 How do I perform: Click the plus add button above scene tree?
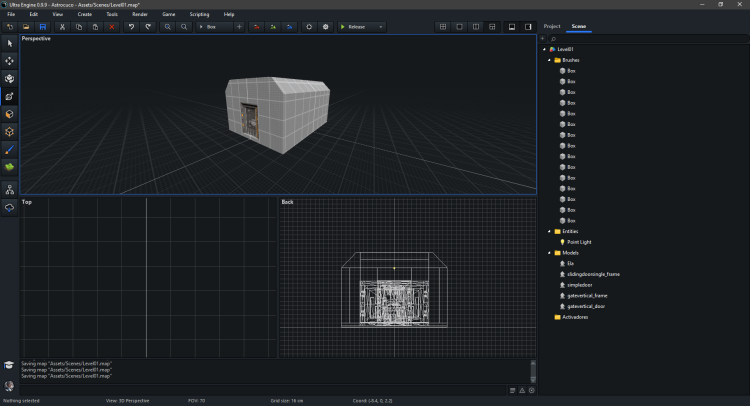(543, 38)
